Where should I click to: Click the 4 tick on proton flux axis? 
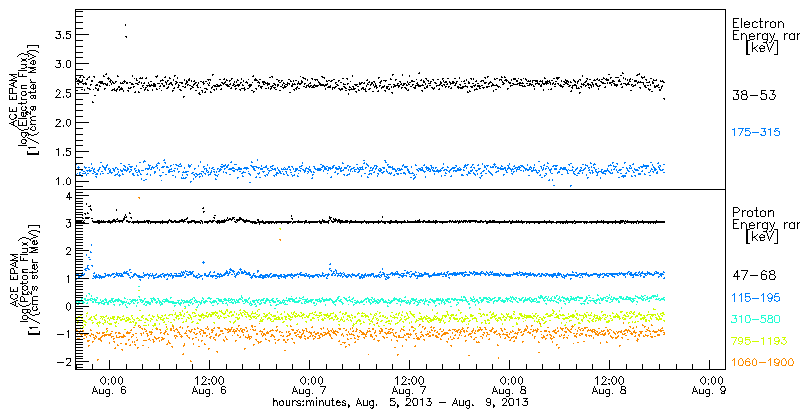[67, 196]
